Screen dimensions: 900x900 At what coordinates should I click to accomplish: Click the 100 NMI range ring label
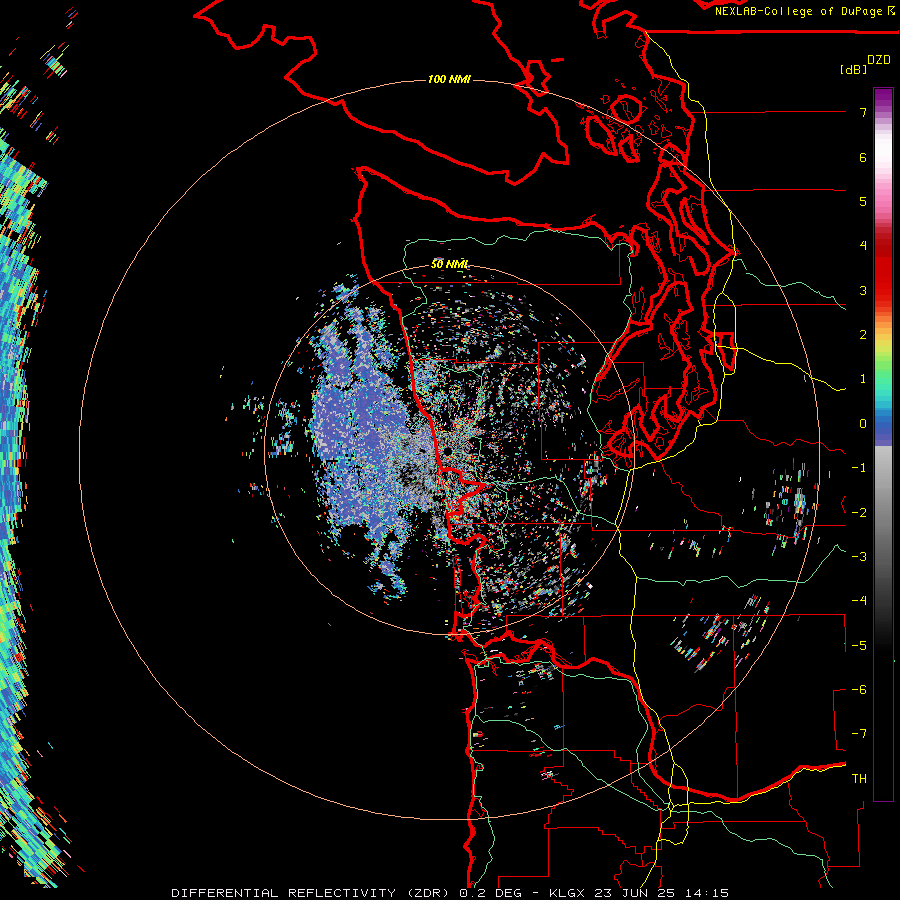449,79
